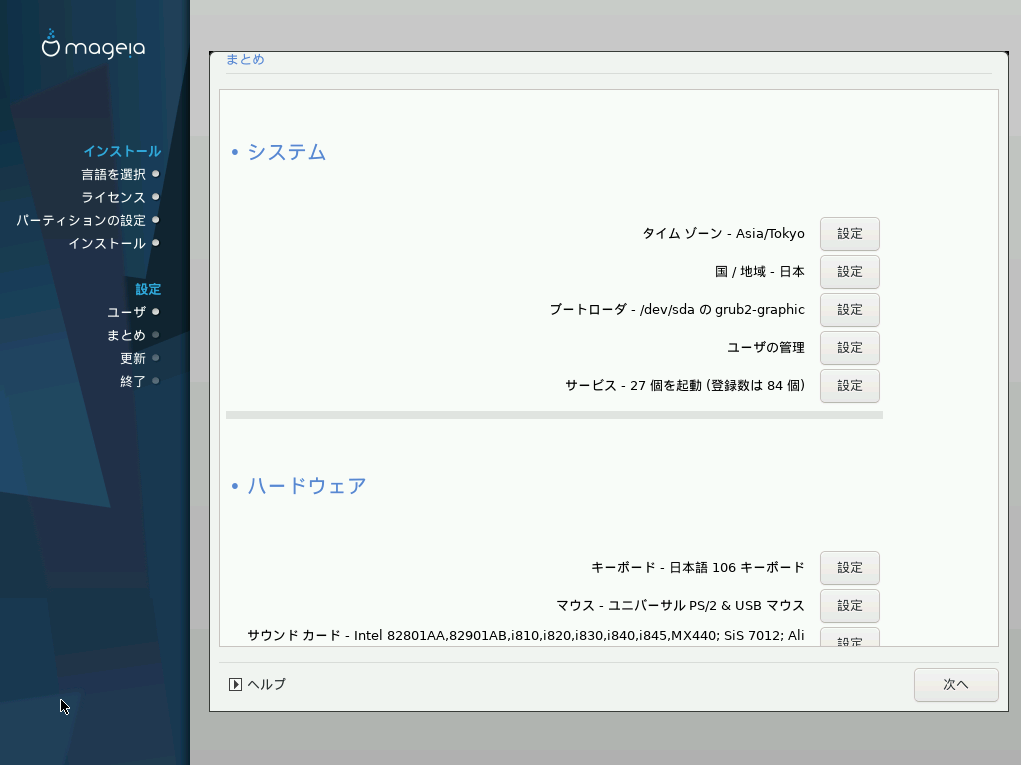Screen dimensions: 1021x765
Task: Click the Mageia logo in the sidebar
Action: tap(93, 46)
